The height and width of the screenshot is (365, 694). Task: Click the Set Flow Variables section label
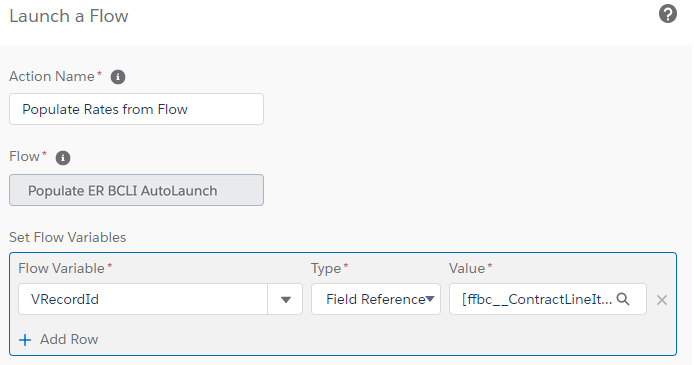[x=68, y=237]
